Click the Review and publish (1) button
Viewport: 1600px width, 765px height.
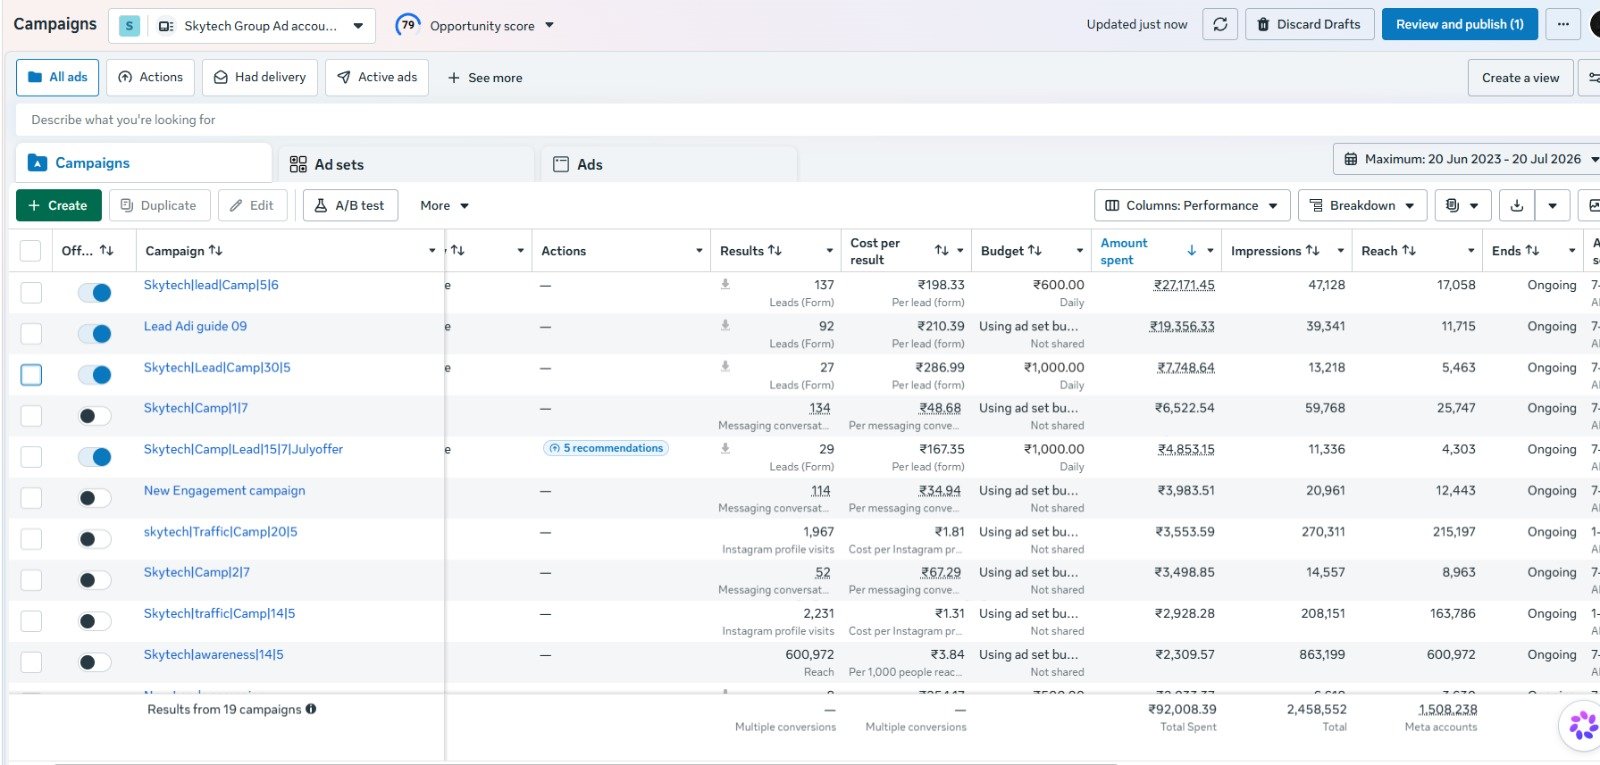click(1460, 24)
